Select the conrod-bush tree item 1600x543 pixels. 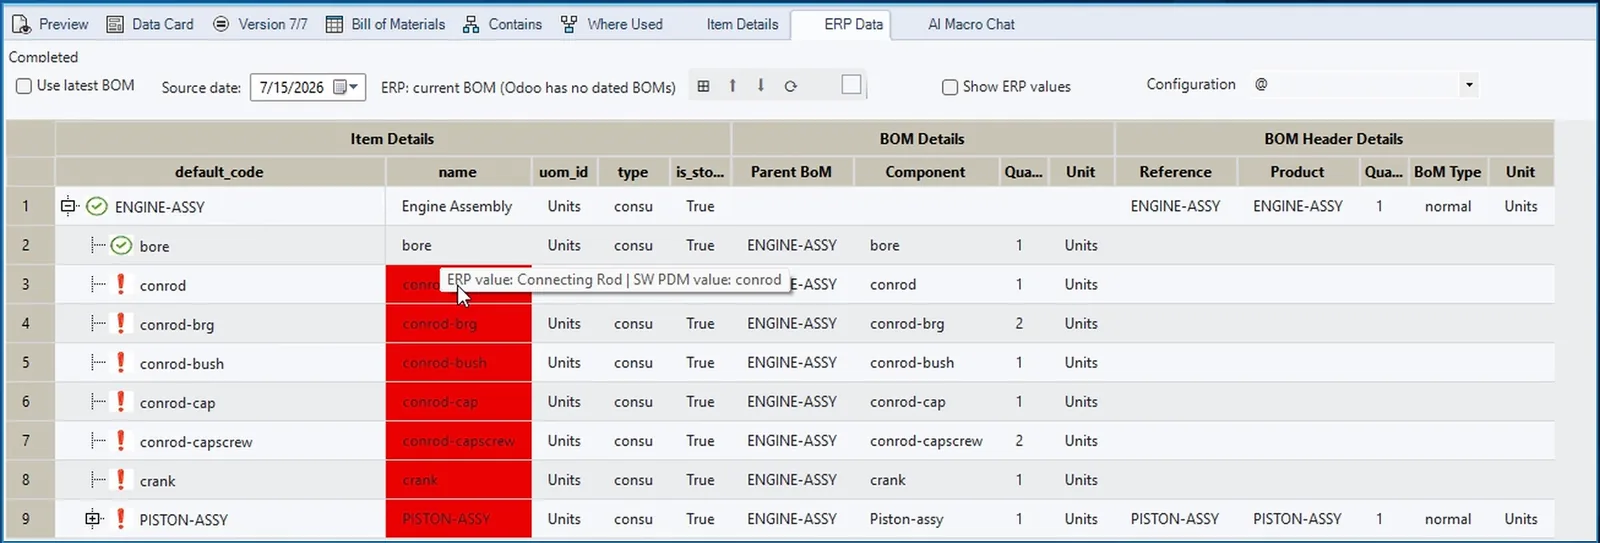(x=182, y=363)
